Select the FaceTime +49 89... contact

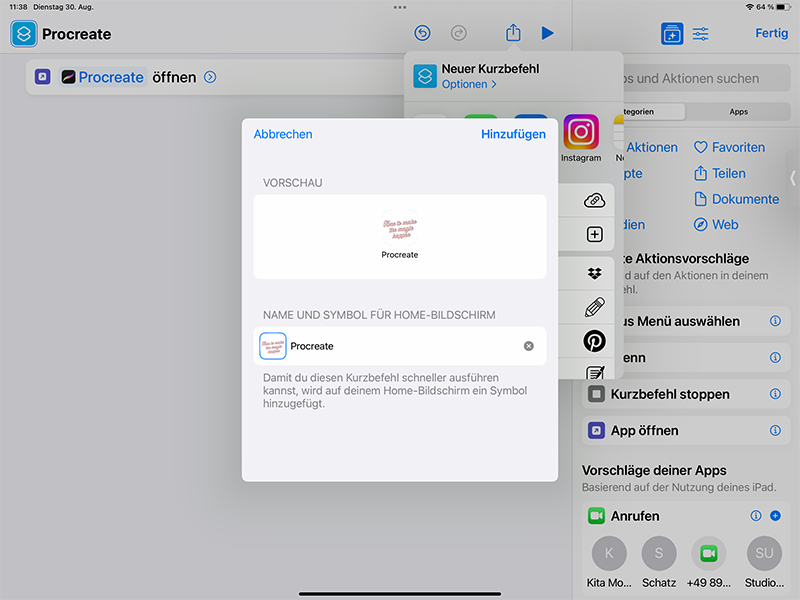coord(709,562)
